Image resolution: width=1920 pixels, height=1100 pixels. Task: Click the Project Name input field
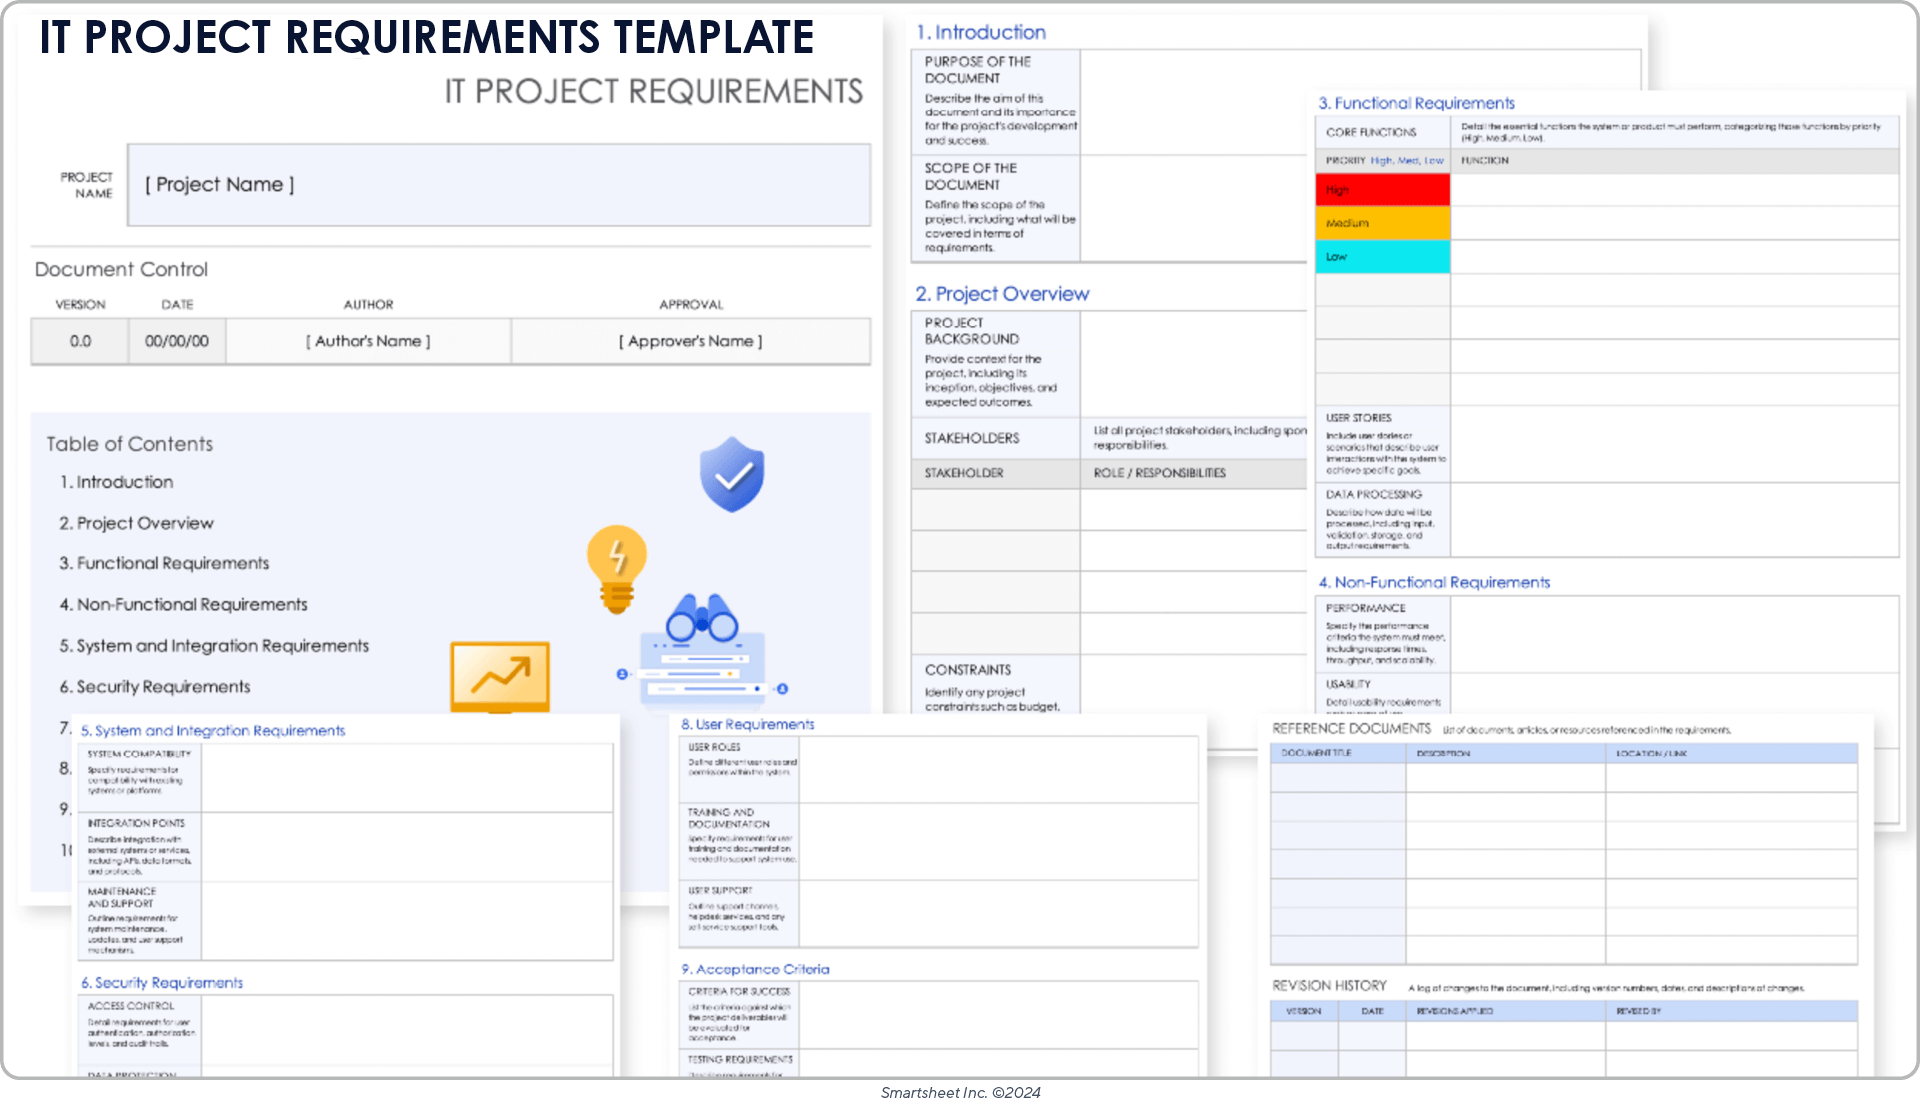coord(499,185)
